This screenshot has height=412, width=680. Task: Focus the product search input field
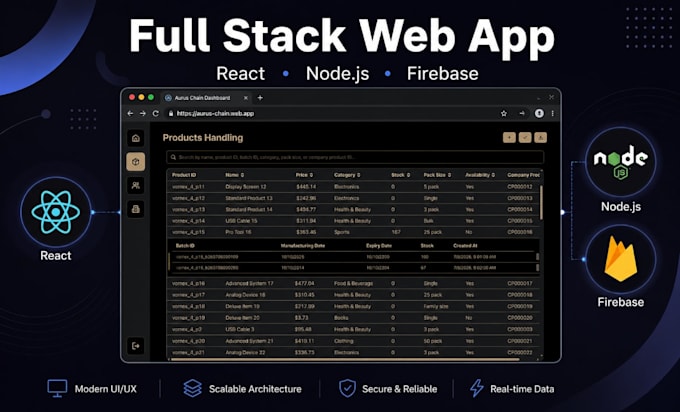pyautogui.click(x=355, y=157)
